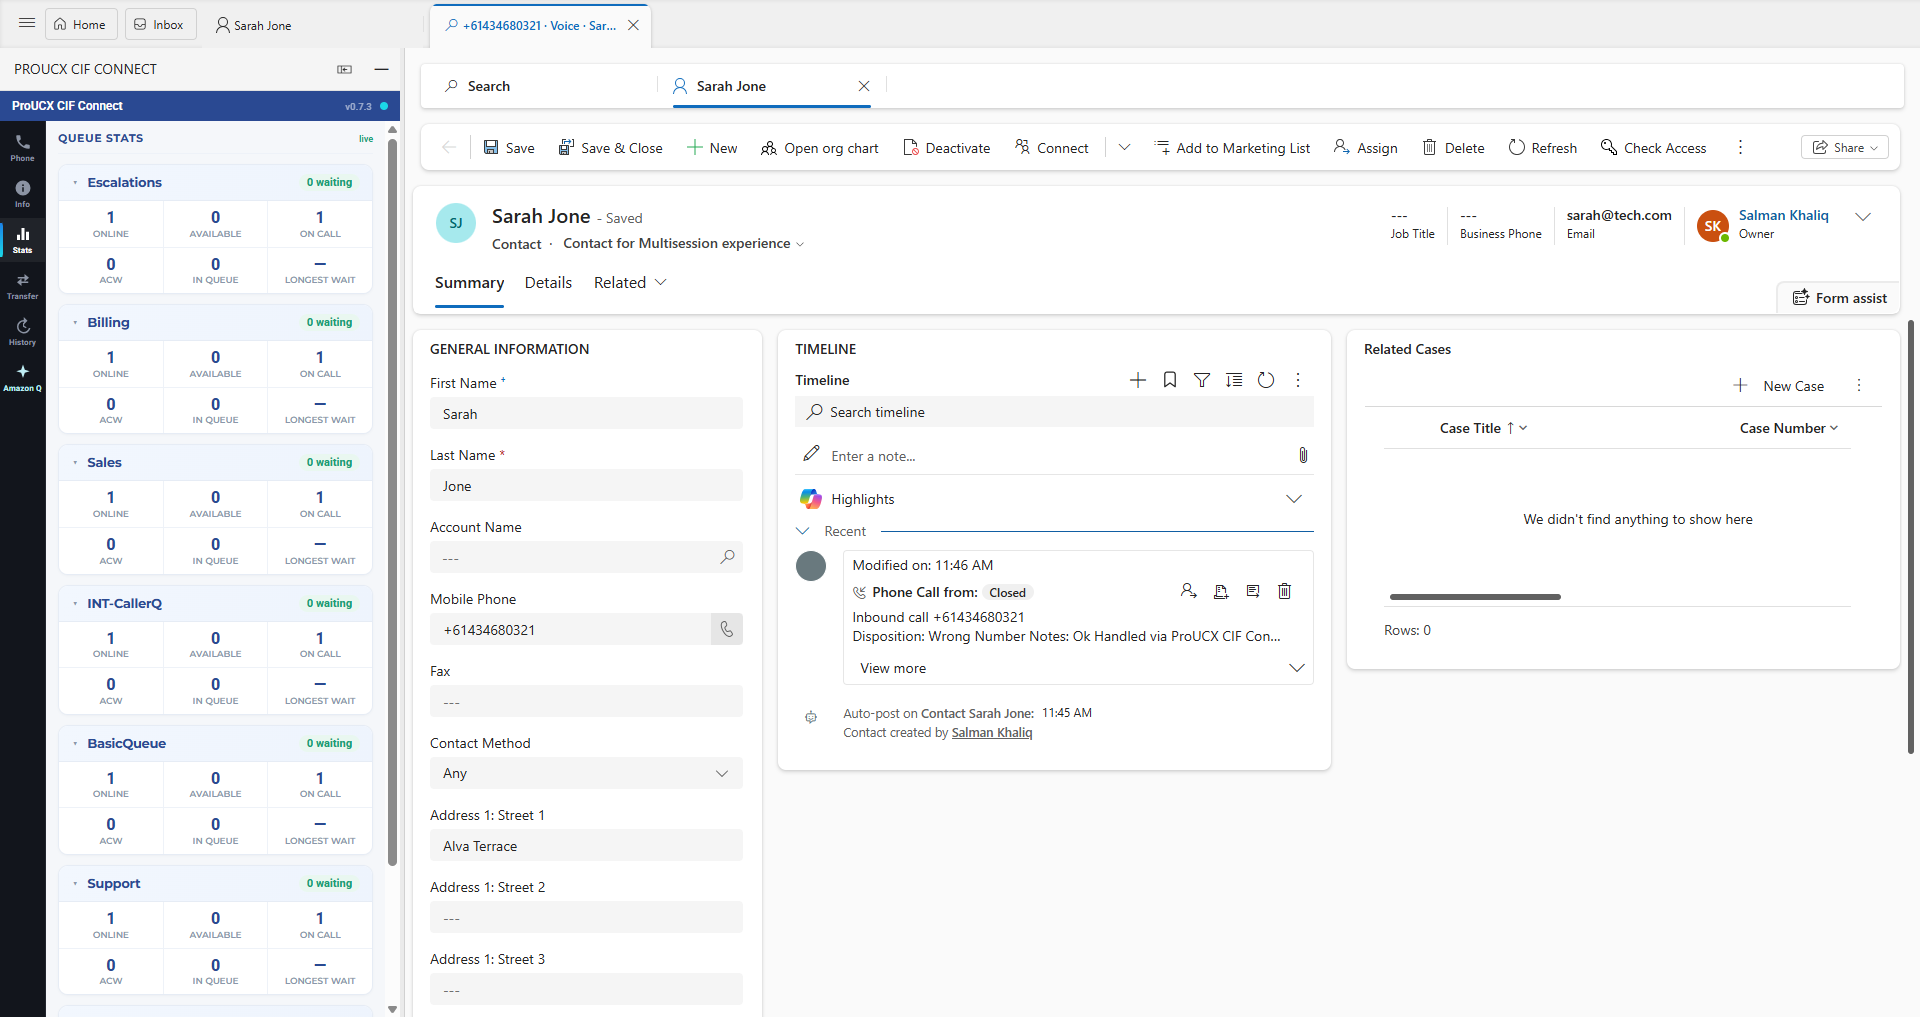This screenshot has height=1017, width=1920.
Task: Collapse the Sales queue
Action: point(75,463)
